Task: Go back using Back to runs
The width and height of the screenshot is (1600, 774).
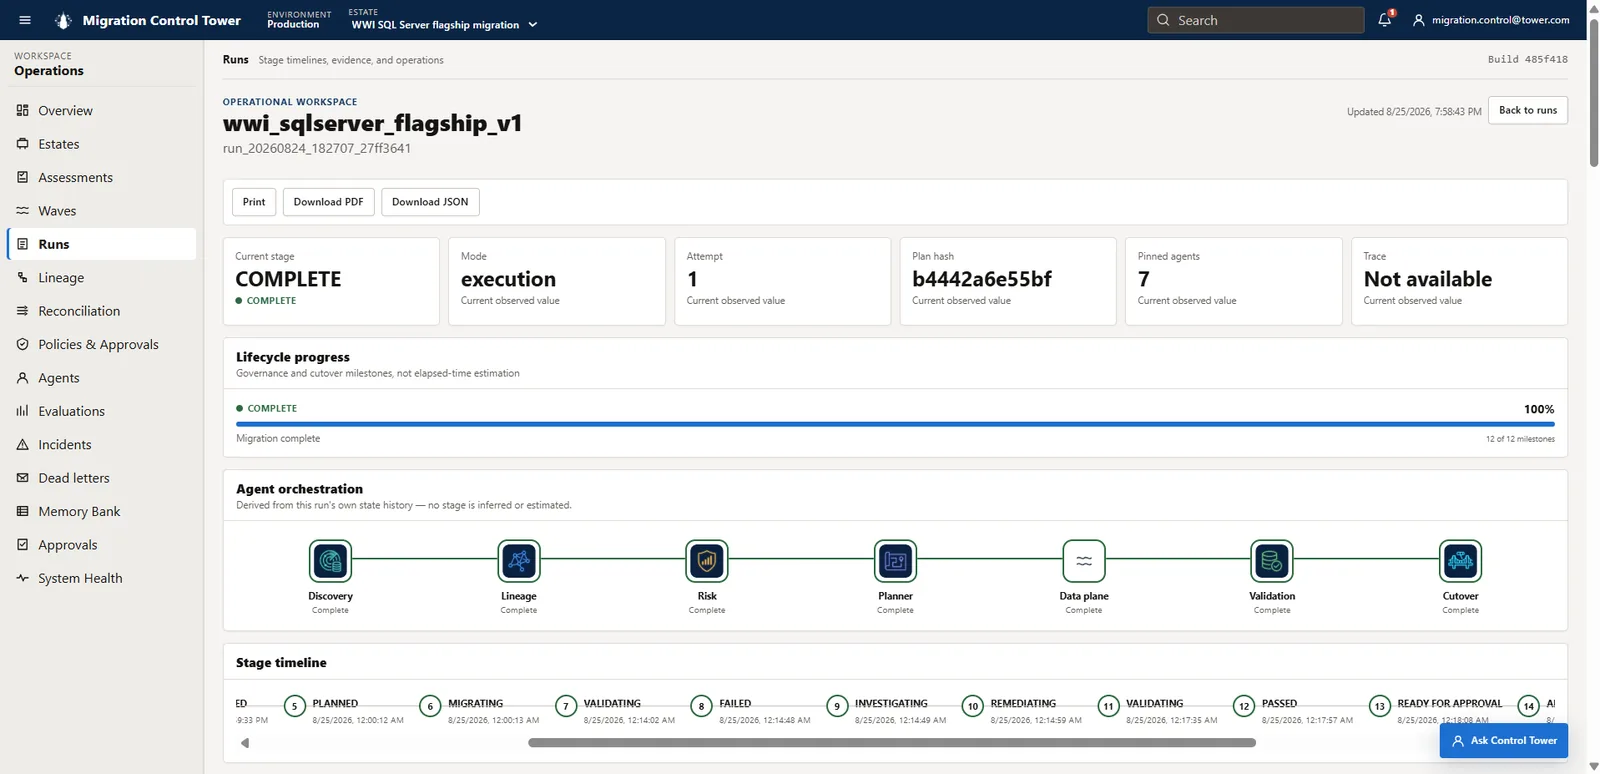Action: (1528, 110)
